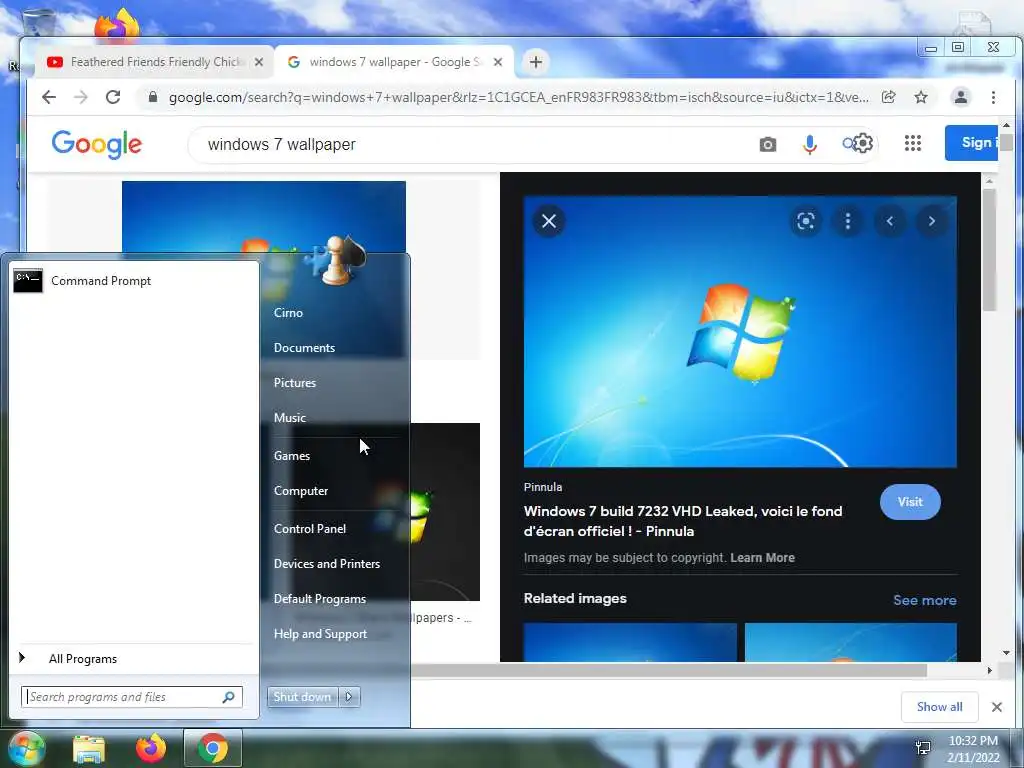Open Devices and Printers

[x=327, y=564]
